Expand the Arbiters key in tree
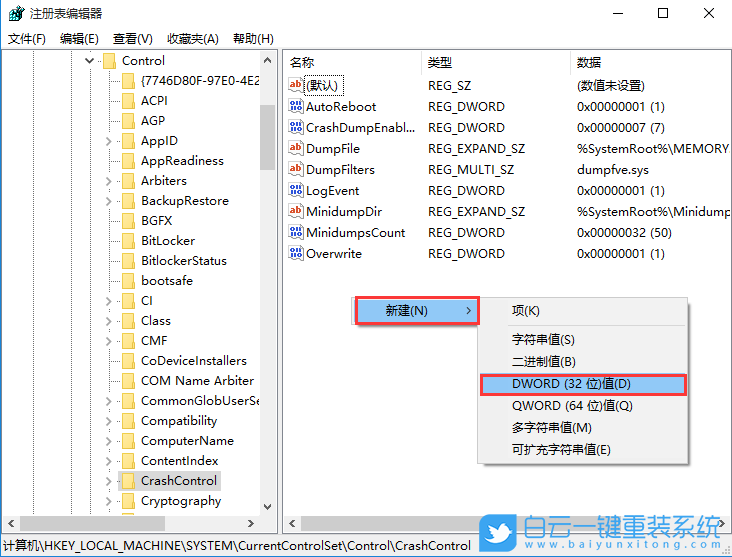 point(108,181)
